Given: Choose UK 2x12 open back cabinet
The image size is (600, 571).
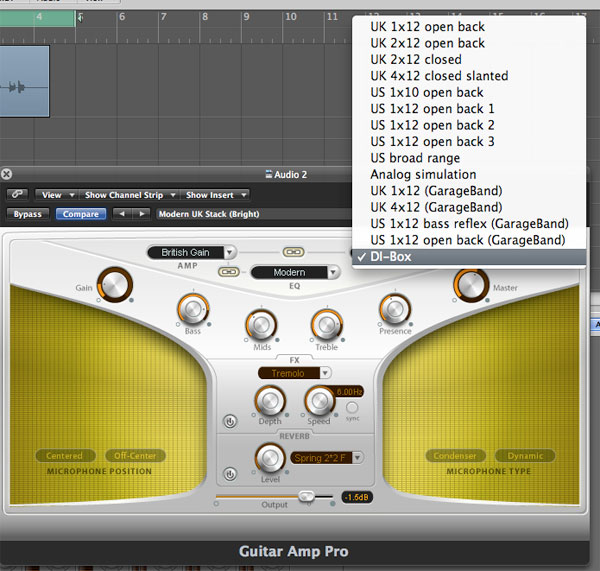Looking at the screenshot, I should (x=469, y=43).
